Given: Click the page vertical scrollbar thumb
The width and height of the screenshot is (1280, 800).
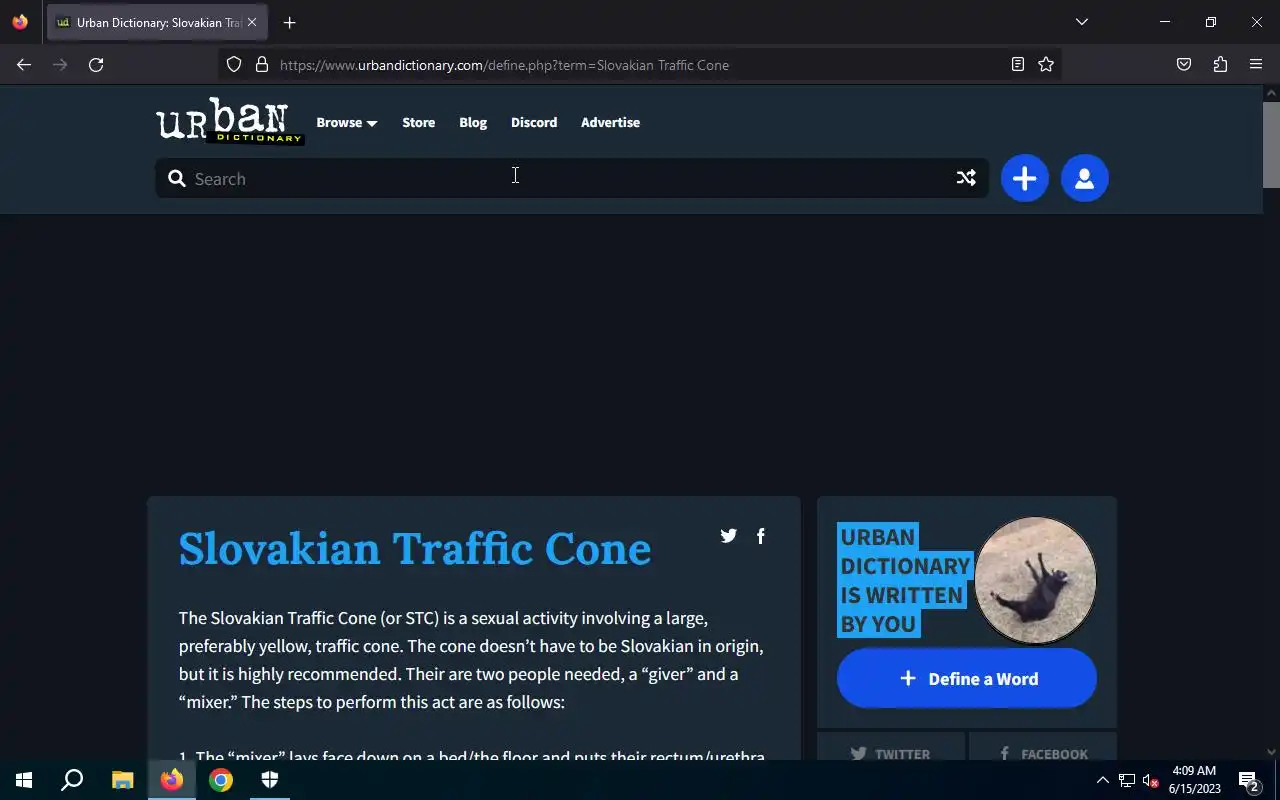Looking at the screenshot, I should pyautogui.click(x=1271, y=144).
